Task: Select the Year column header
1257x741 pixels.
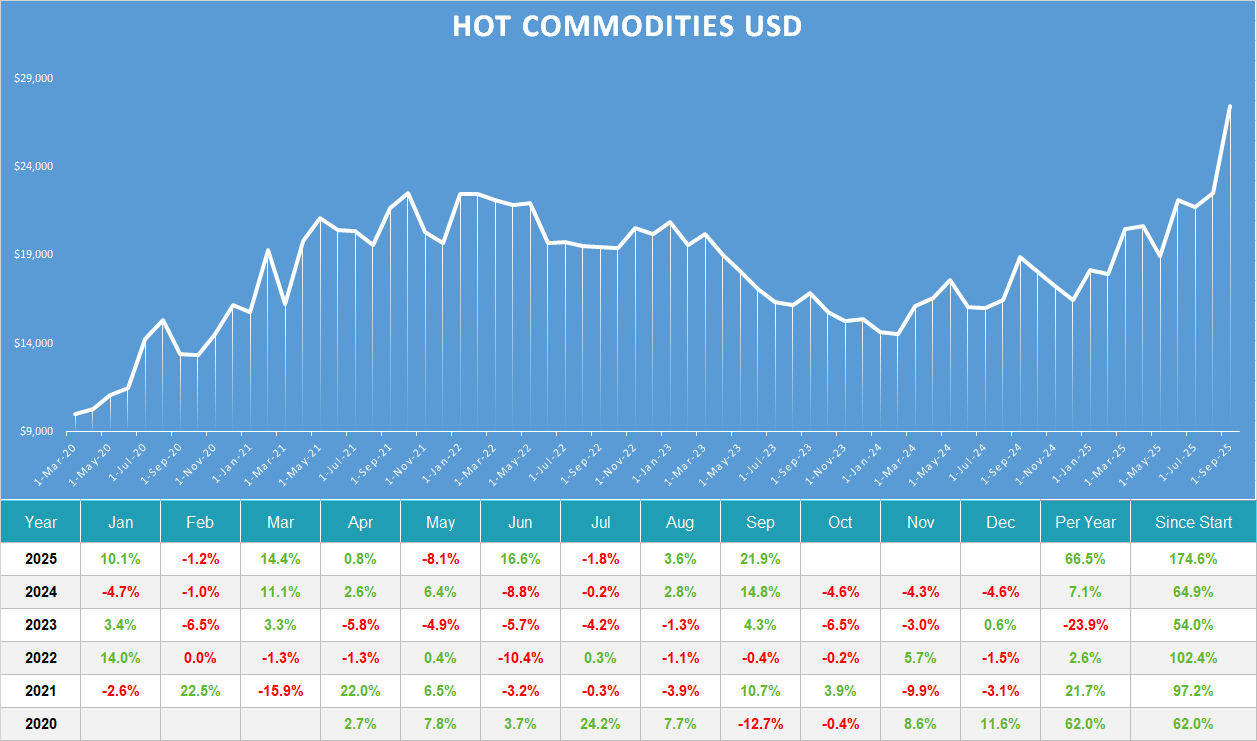Action: pos(41,522)
